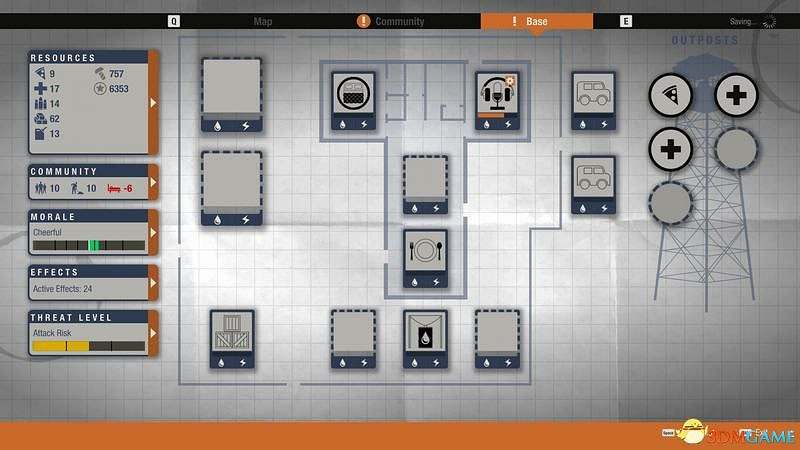Image resolution: width=800 pixels, height=450 pixels.
Task: Open the food outpost pizza slice icon
Action: tap(671, 96)
